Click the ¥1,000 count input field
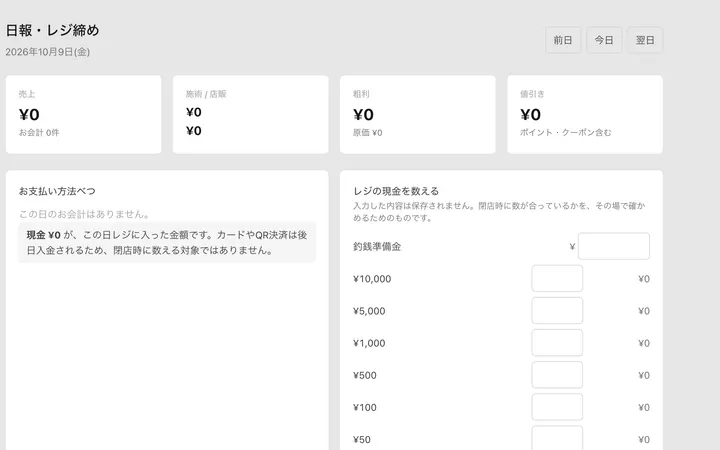The height and width of the screenshot is (450, 720). click(x=557, y=343)
